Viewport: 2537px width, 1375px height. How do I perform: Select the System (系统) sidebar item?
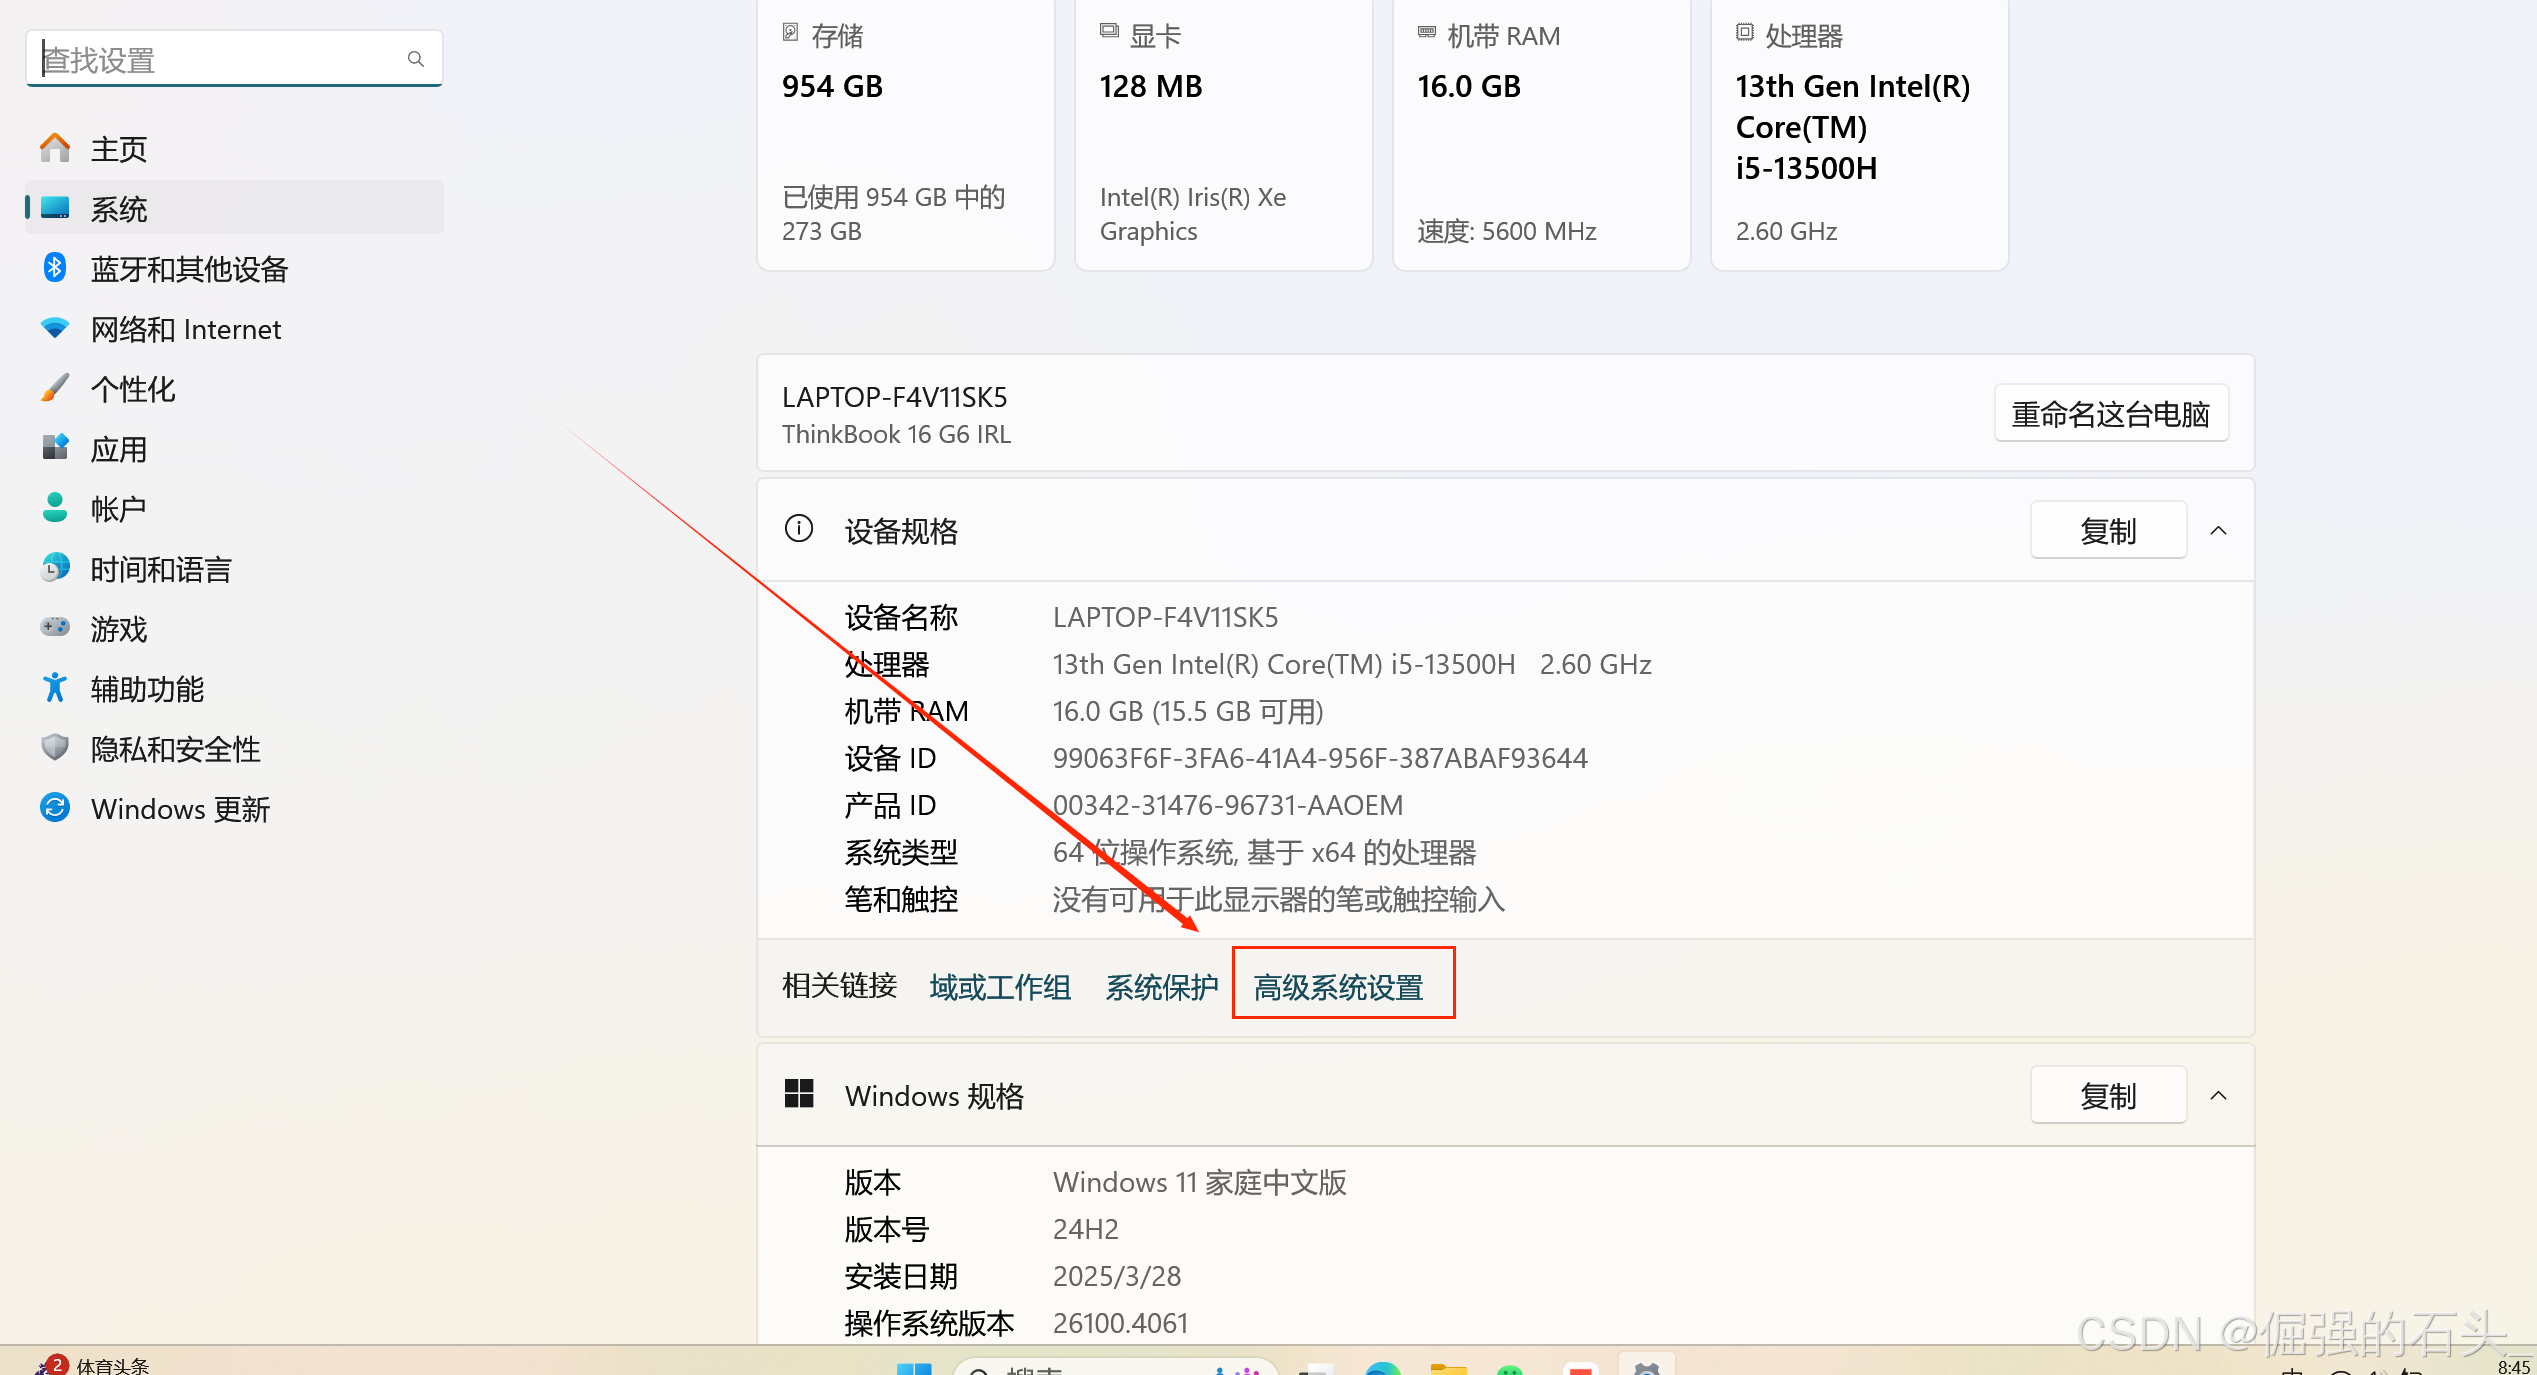(119, 209)
